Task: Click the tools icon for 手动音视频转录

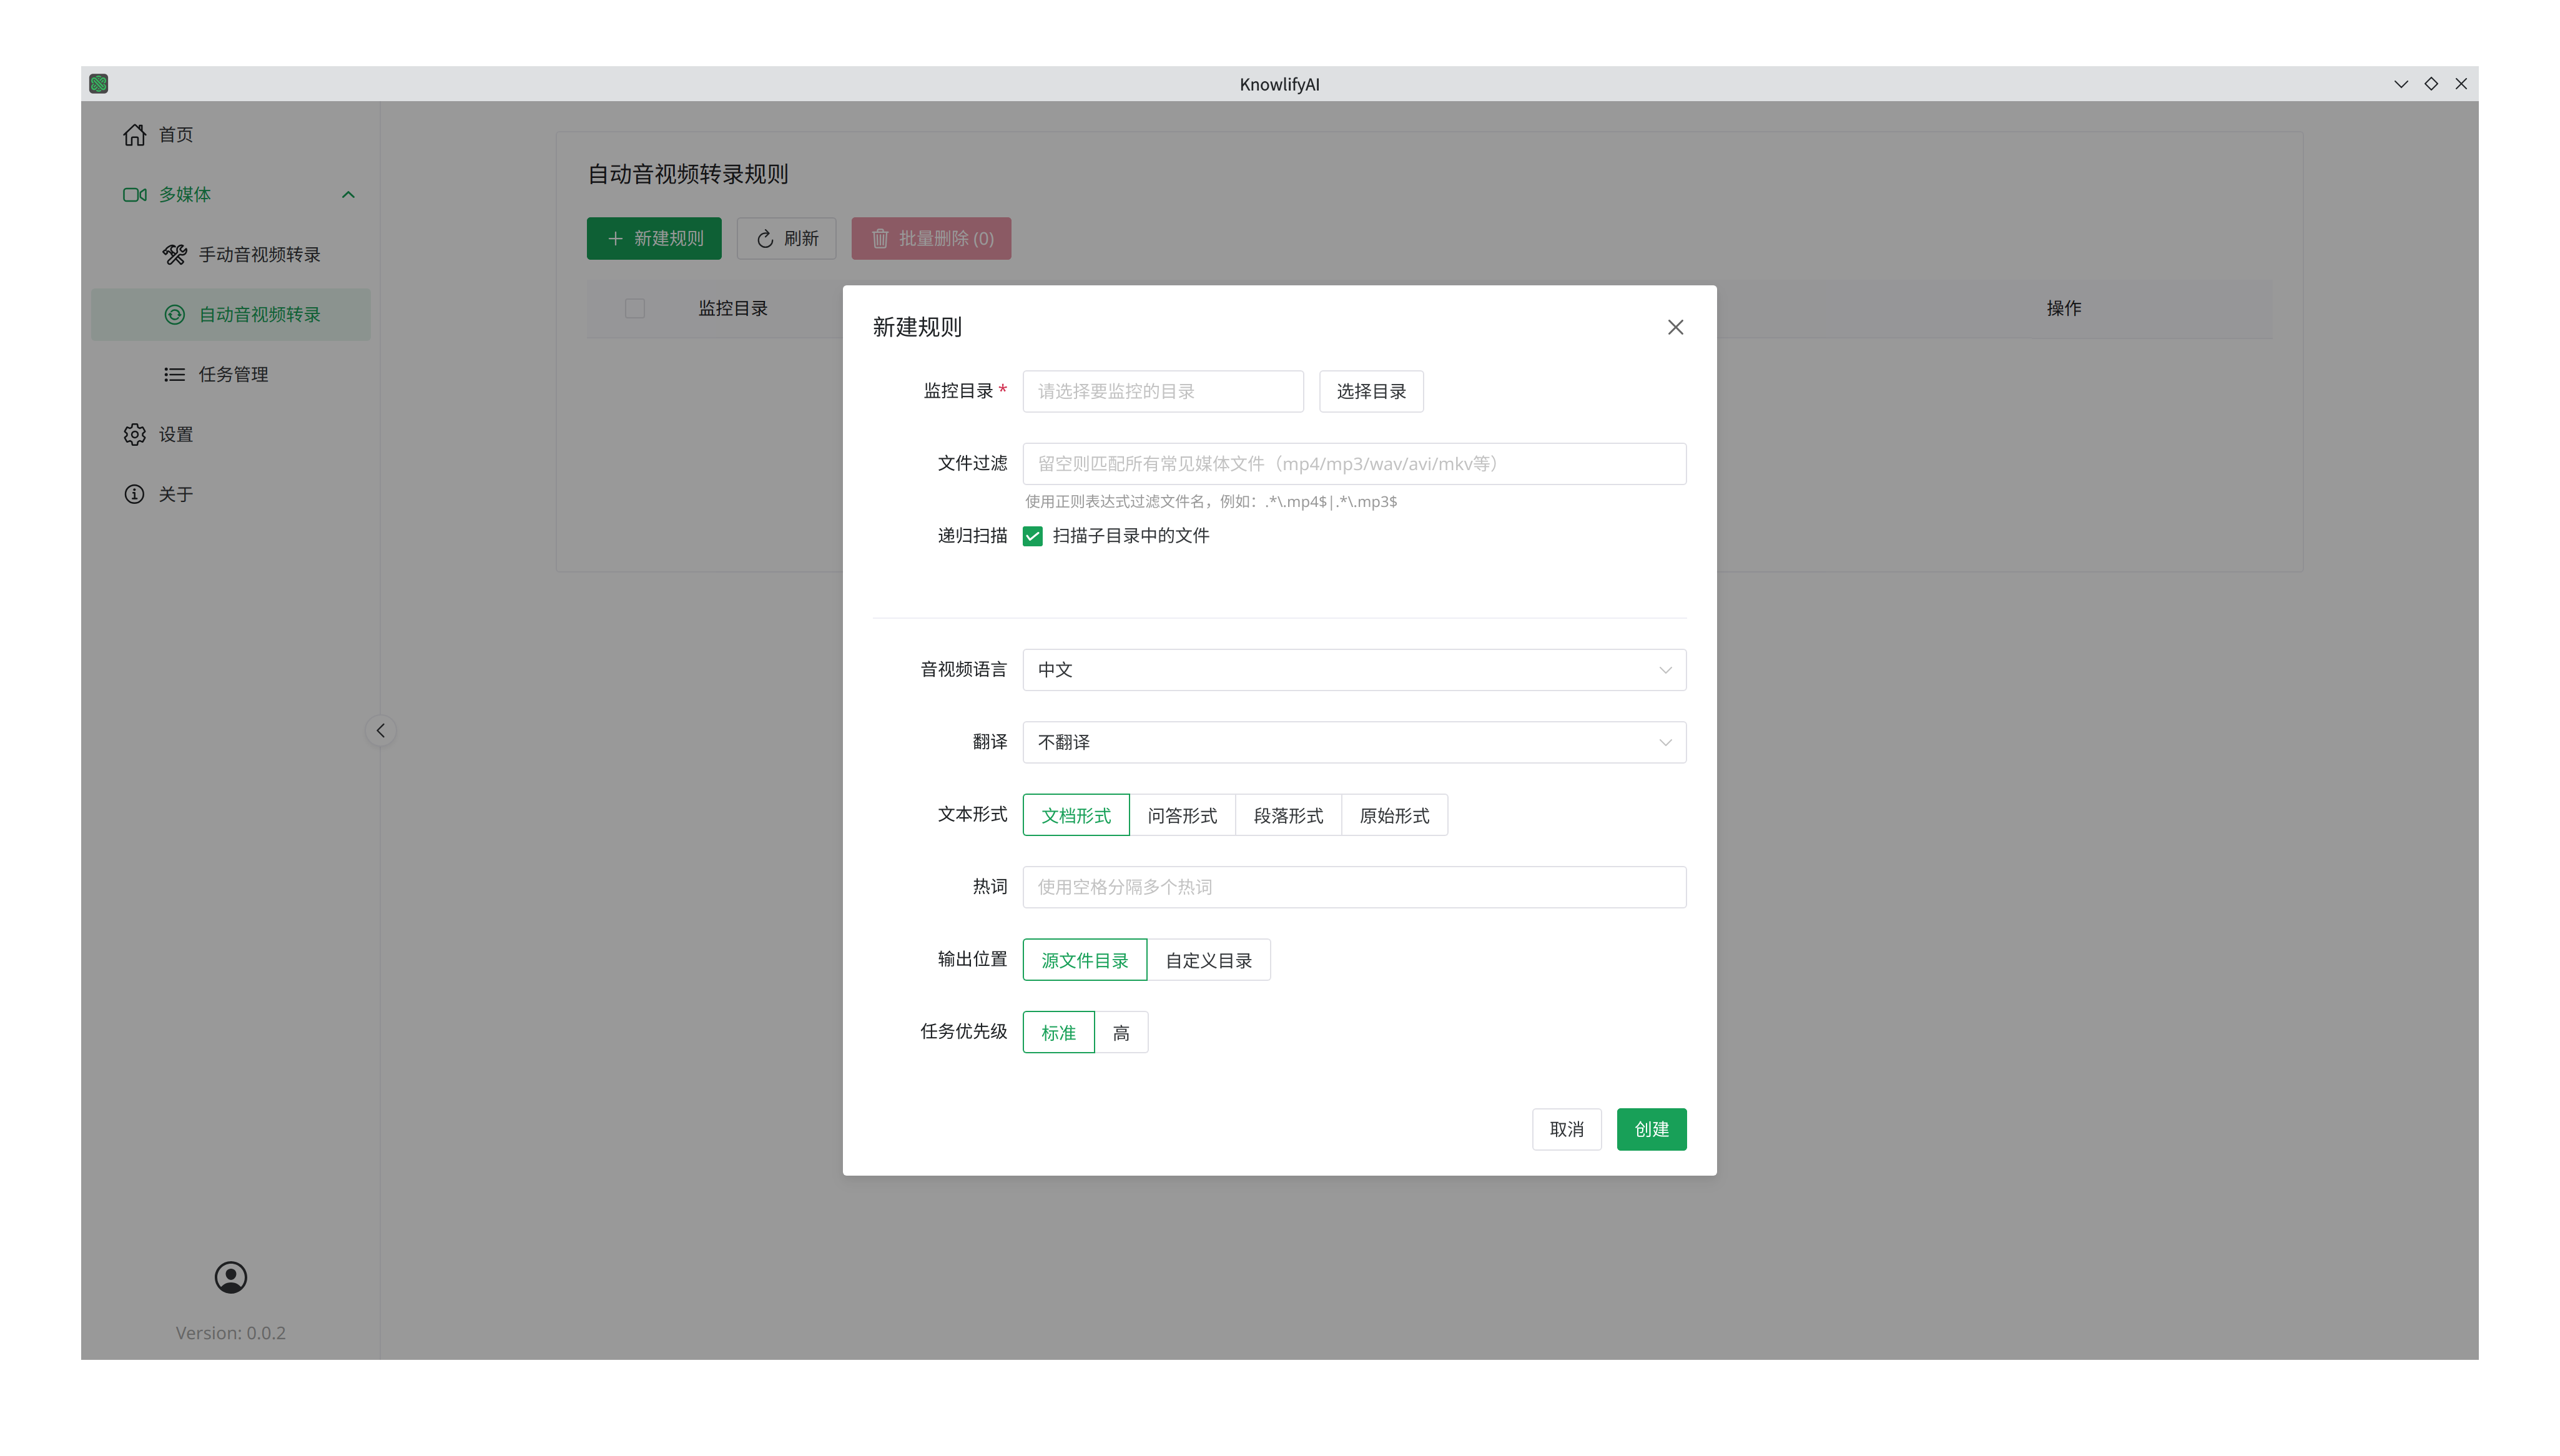Action: click(x=174, y=254)
